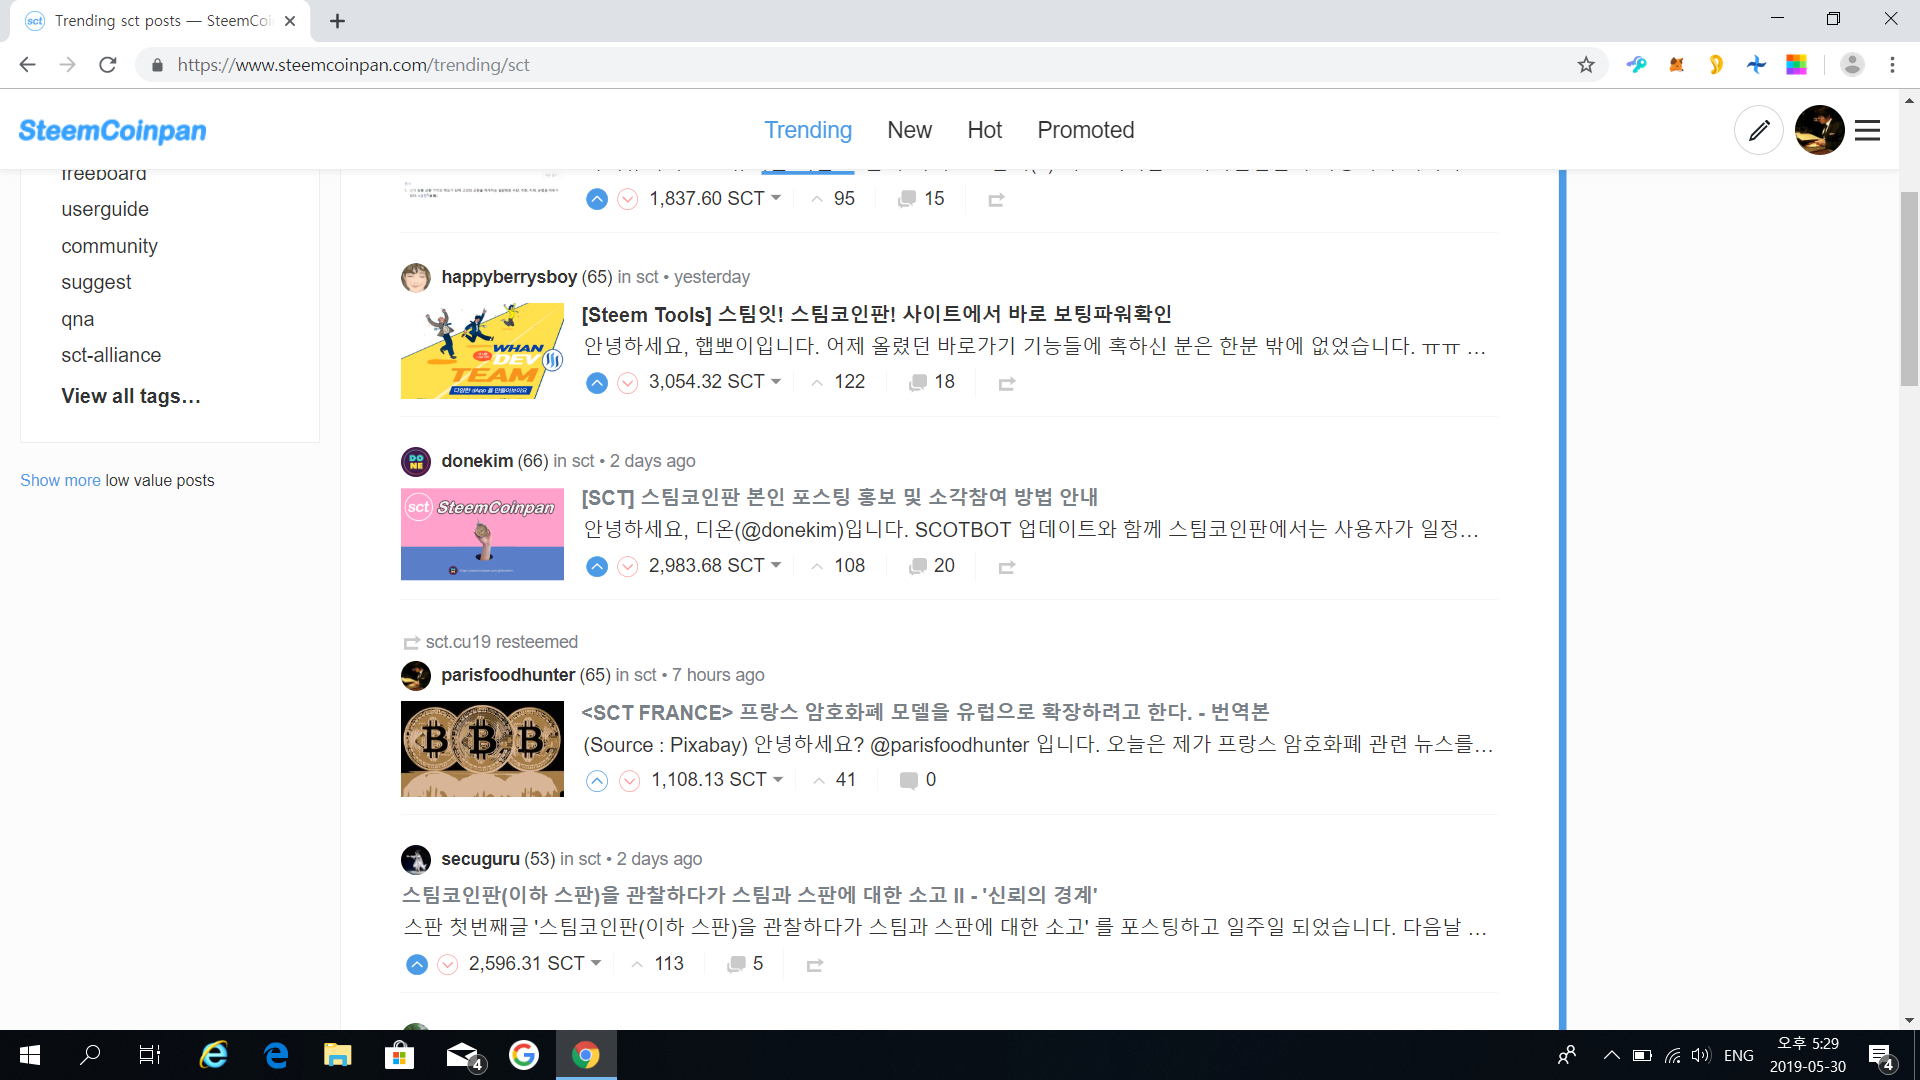Upvote the secuguru post

(417, 965)
